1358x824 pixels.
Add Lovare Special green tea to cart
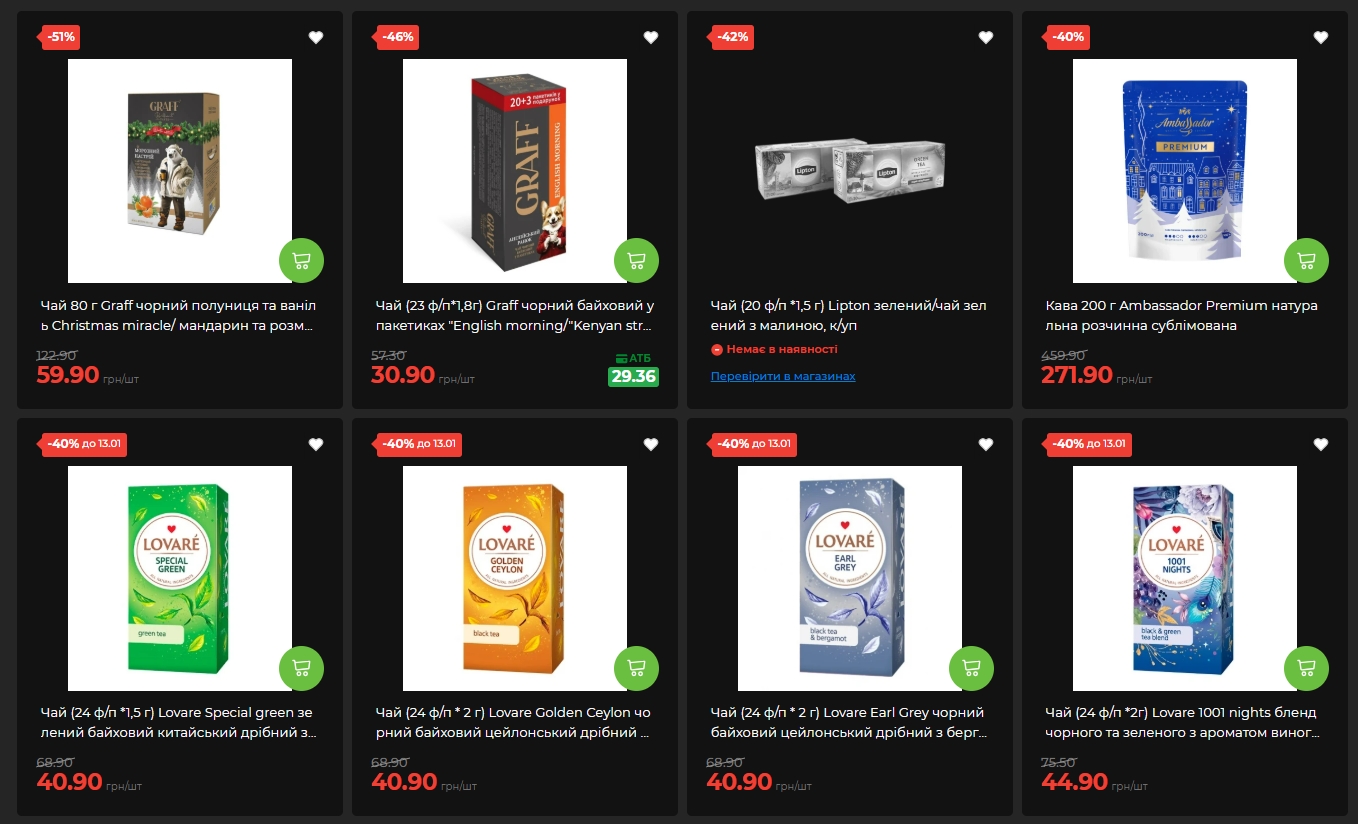[x=301, y=668]
